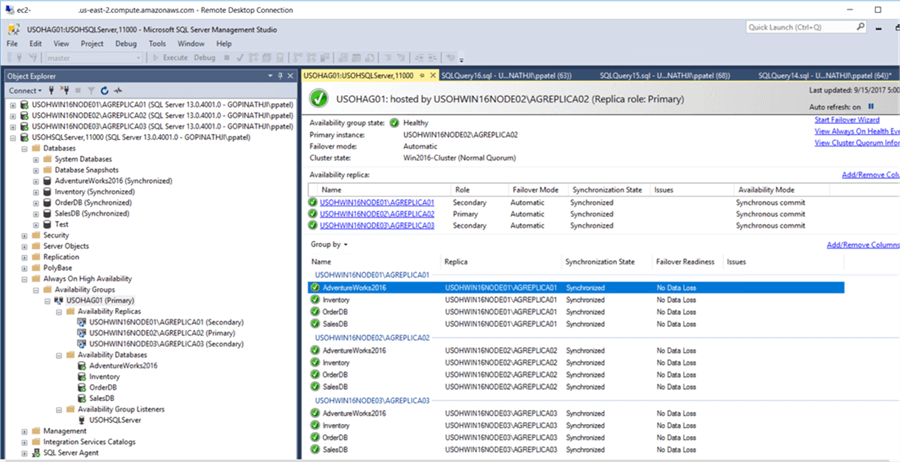This screenshot has width=900, height=462.
Task: Open the Group by dropdown
Action: pos(329,244)
